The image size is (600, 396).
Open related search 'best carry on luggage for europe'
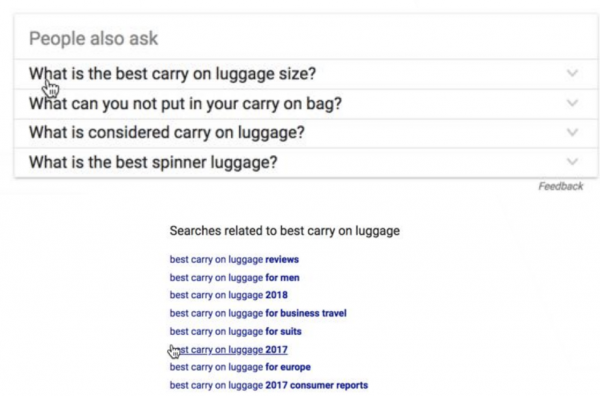(240, 367)
